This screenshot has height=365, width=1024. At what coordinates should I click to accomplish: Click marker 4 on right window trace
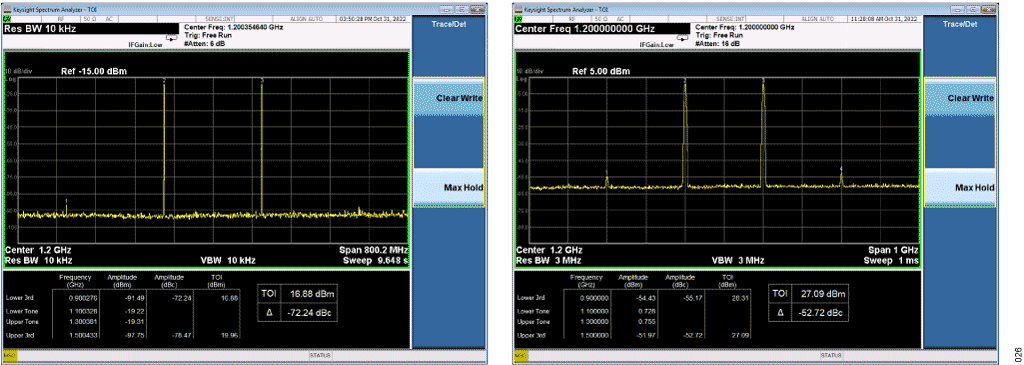click(x=841, y=168)
